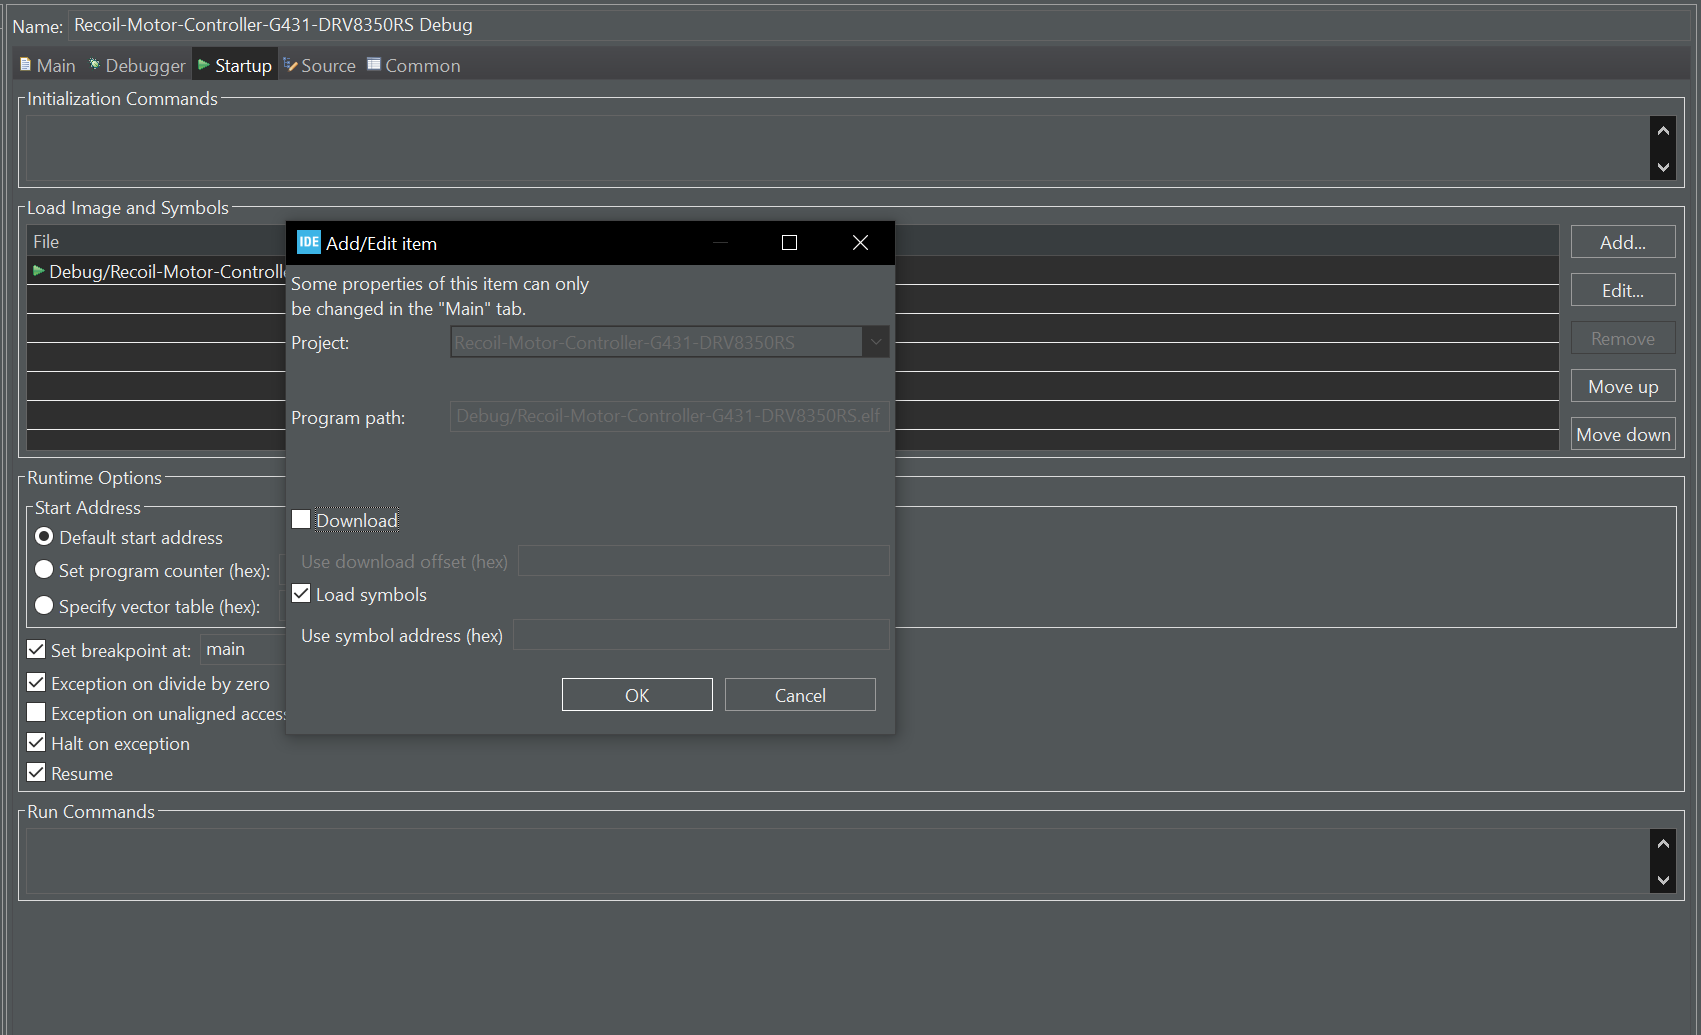Disable Halt on exception option
The height and width of the screenshot is (1035, 1701).
37,743
